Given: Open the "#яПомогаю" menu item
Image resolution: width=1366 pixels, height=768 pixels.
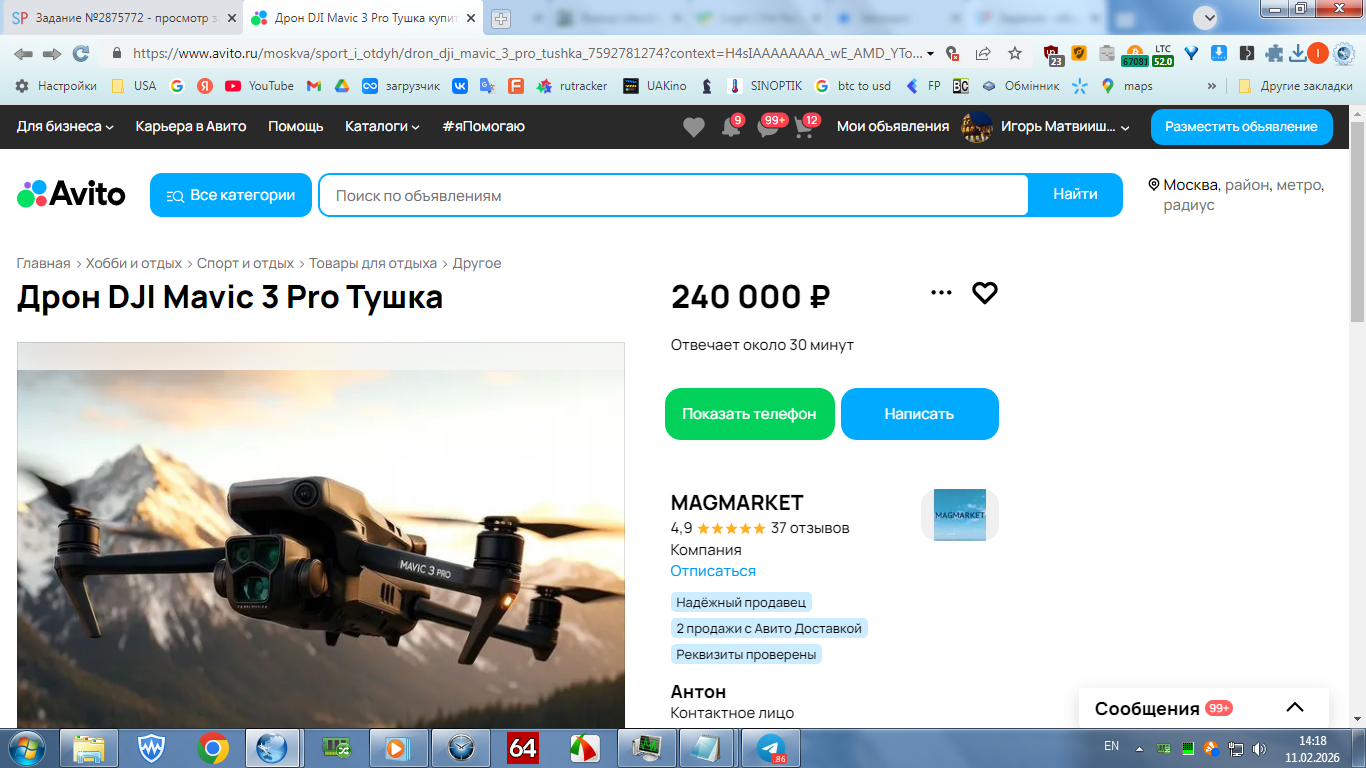Looking at the screenshot, I should 484,126.
